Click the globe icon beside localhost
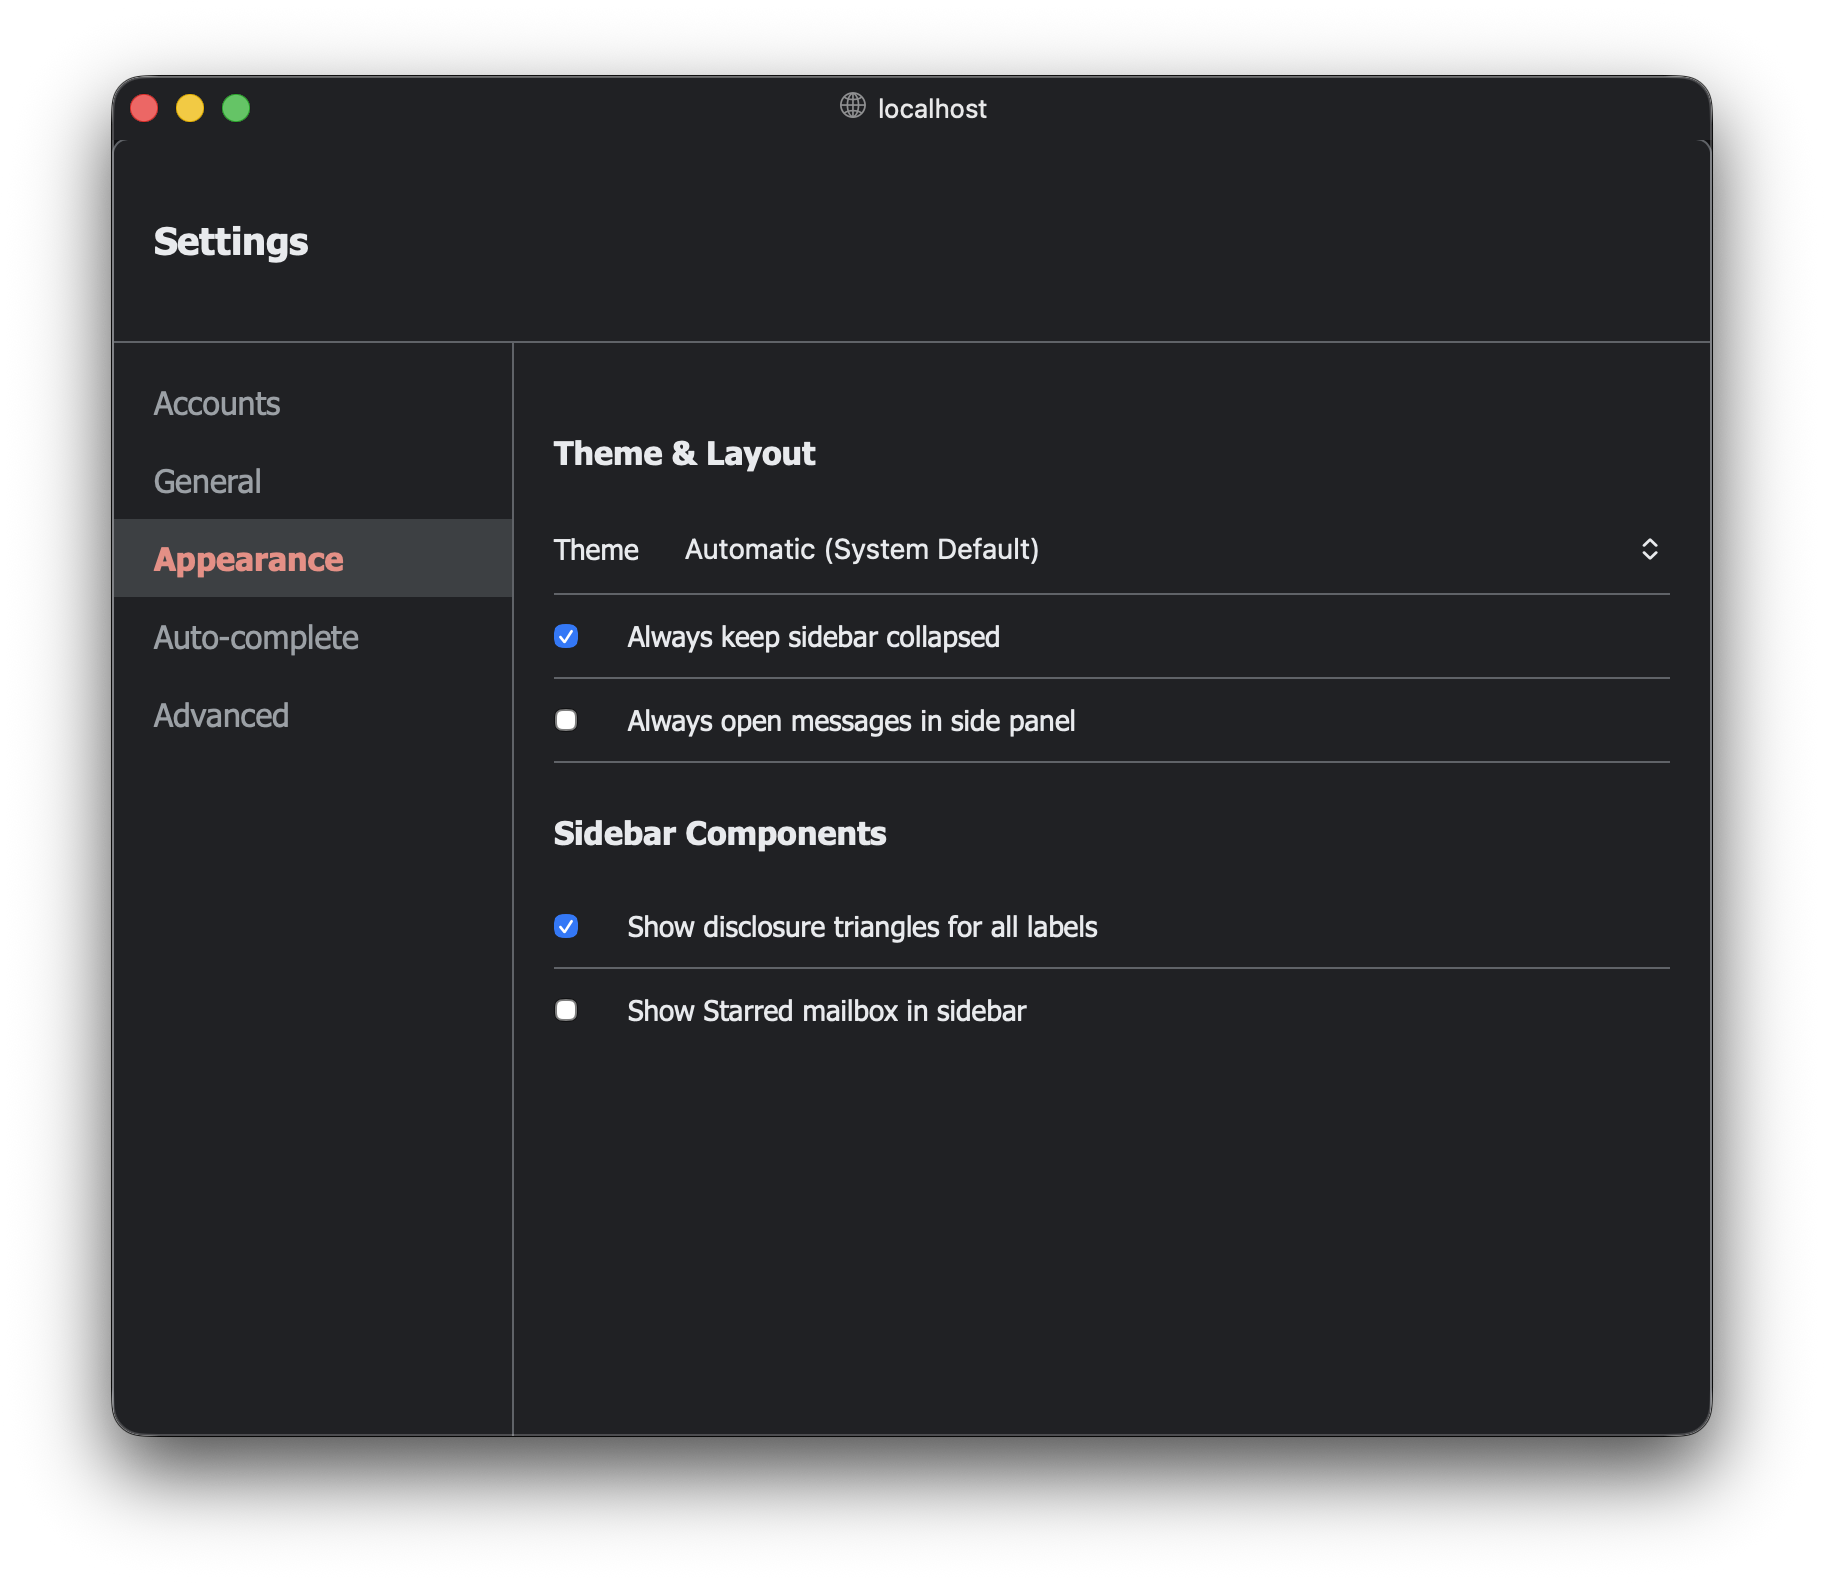The image size is (1824, 1584). point(851,107)
